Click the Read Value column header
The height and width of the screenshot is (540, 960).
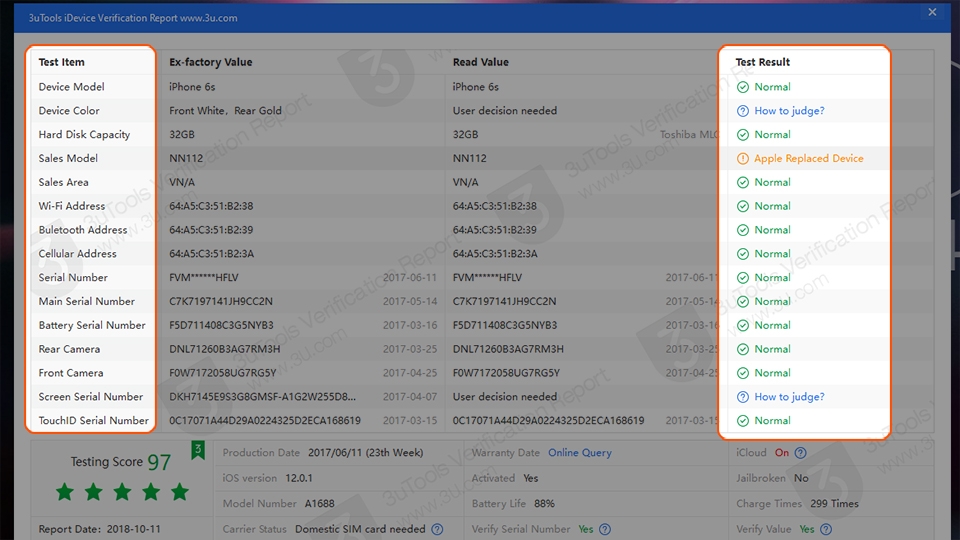coord(481,62)
